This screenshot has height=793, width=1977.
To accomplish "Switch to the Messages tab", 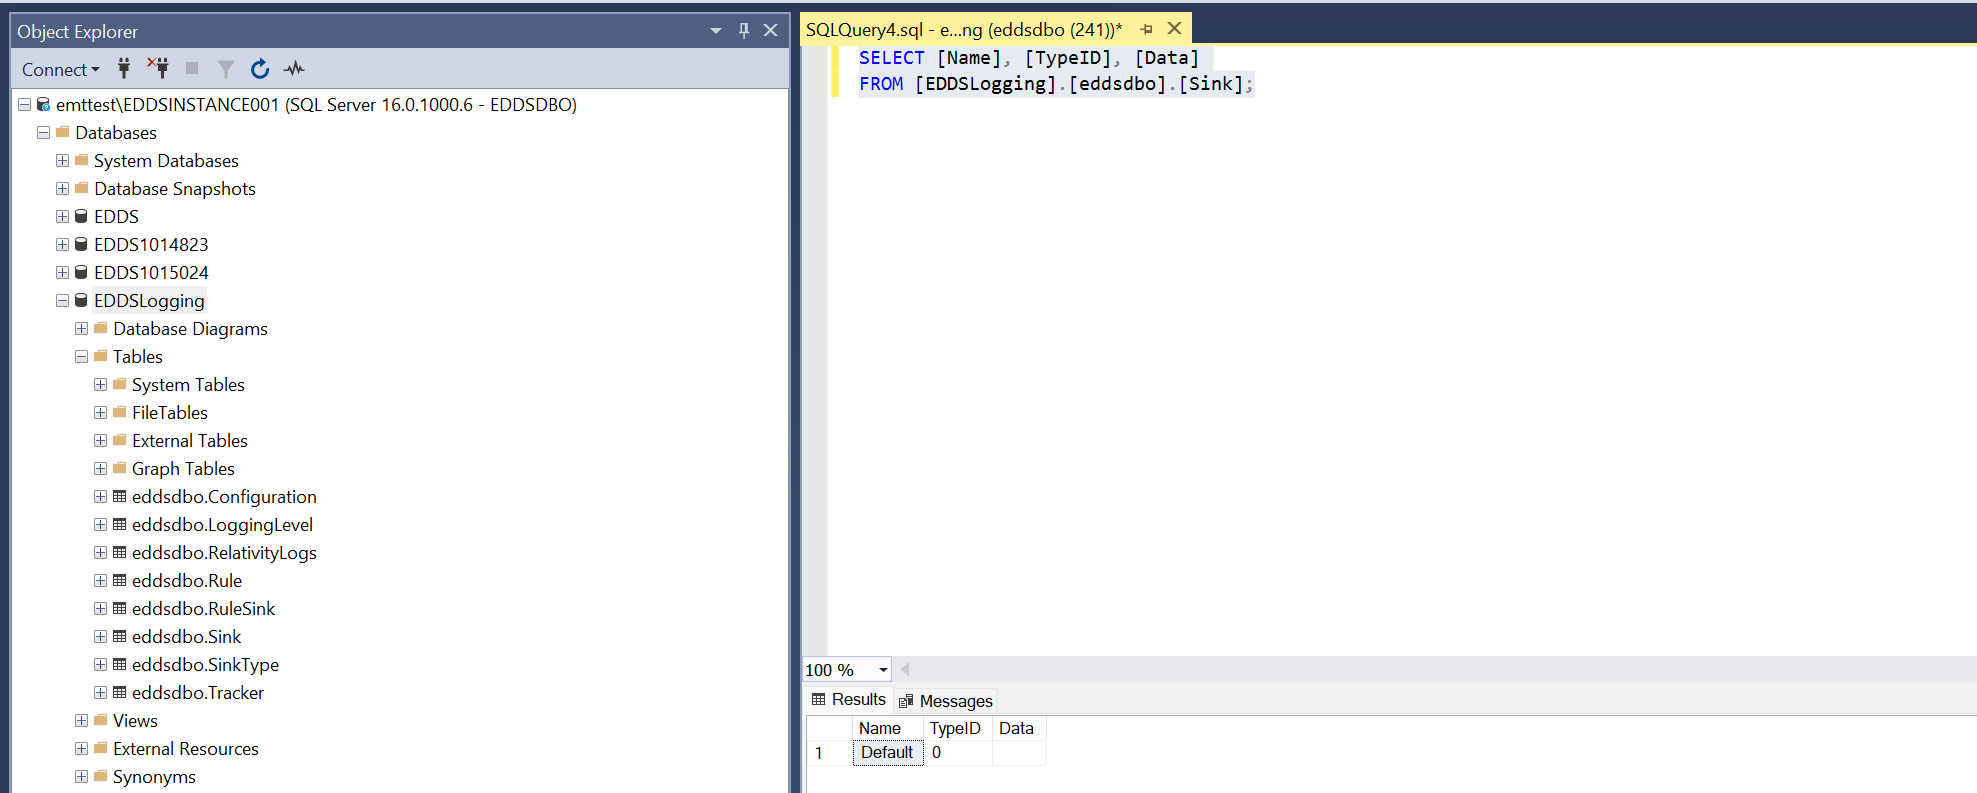I will tap(945, 701).
